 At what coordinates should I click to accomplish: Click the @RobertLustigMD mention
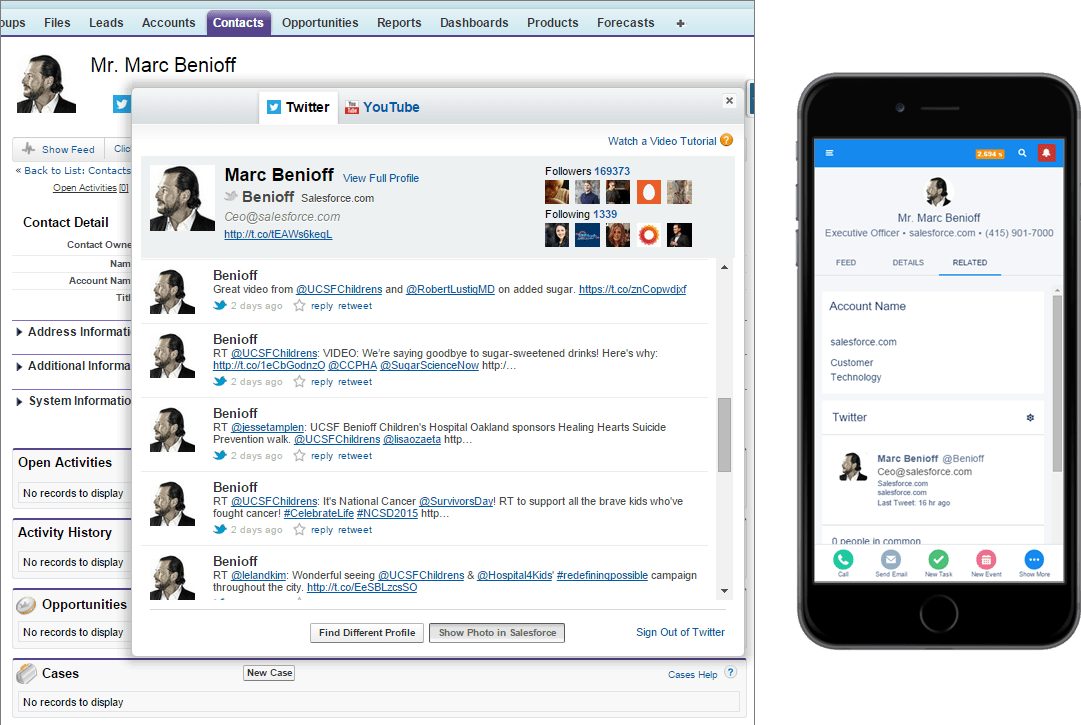450,289
